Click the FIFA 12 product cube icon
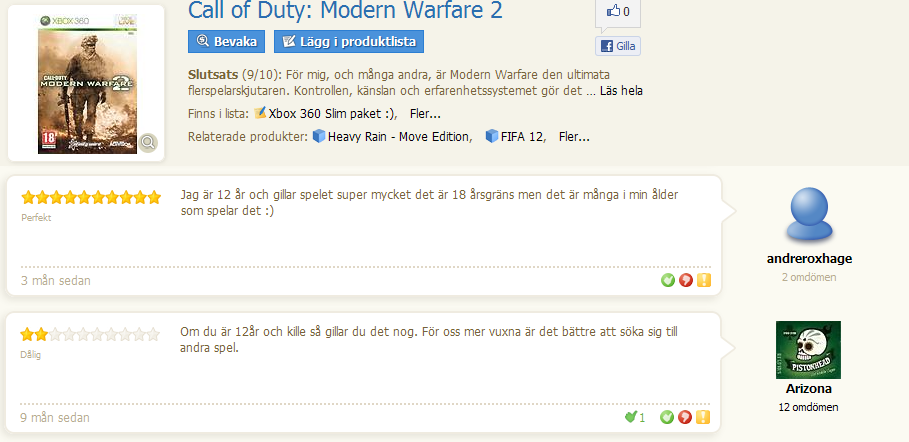Viewport: 909px width, 442px height. tap(492, 136)
